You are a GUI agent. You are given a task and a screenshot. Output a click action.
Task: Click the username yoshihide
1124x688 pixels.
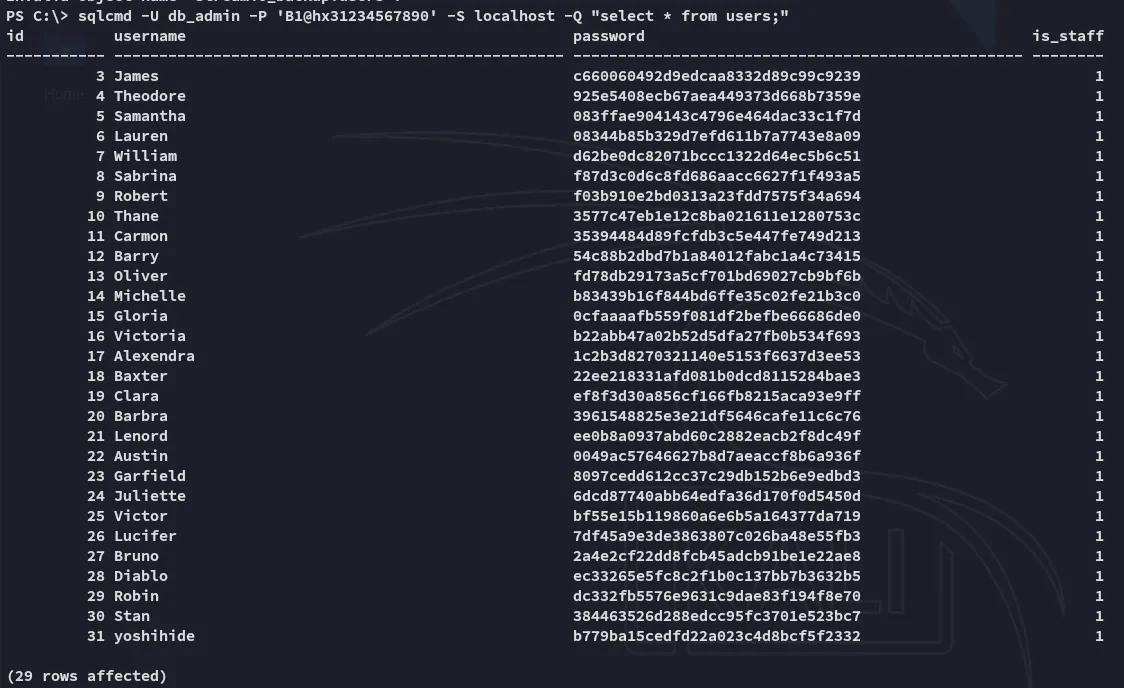154,636
